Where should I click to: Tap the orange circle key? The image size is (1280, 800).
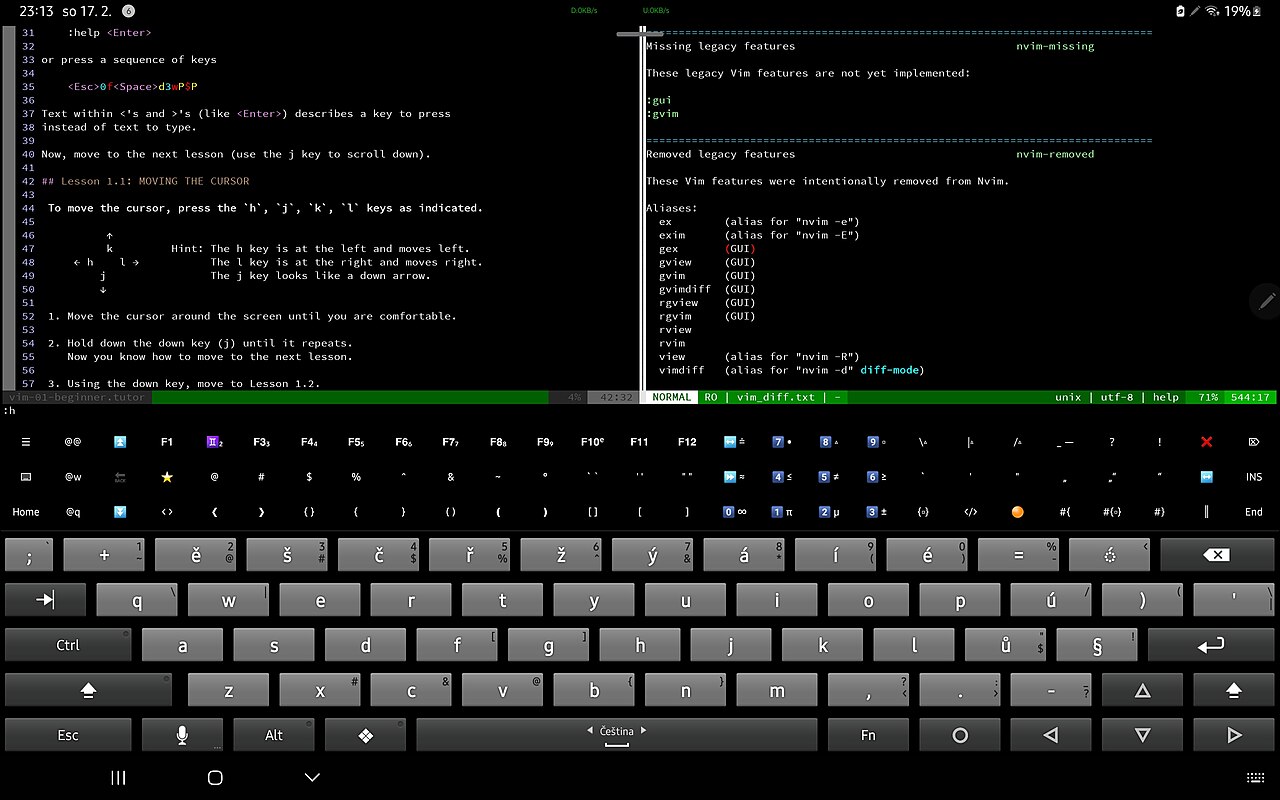(x=1018, y=512)
